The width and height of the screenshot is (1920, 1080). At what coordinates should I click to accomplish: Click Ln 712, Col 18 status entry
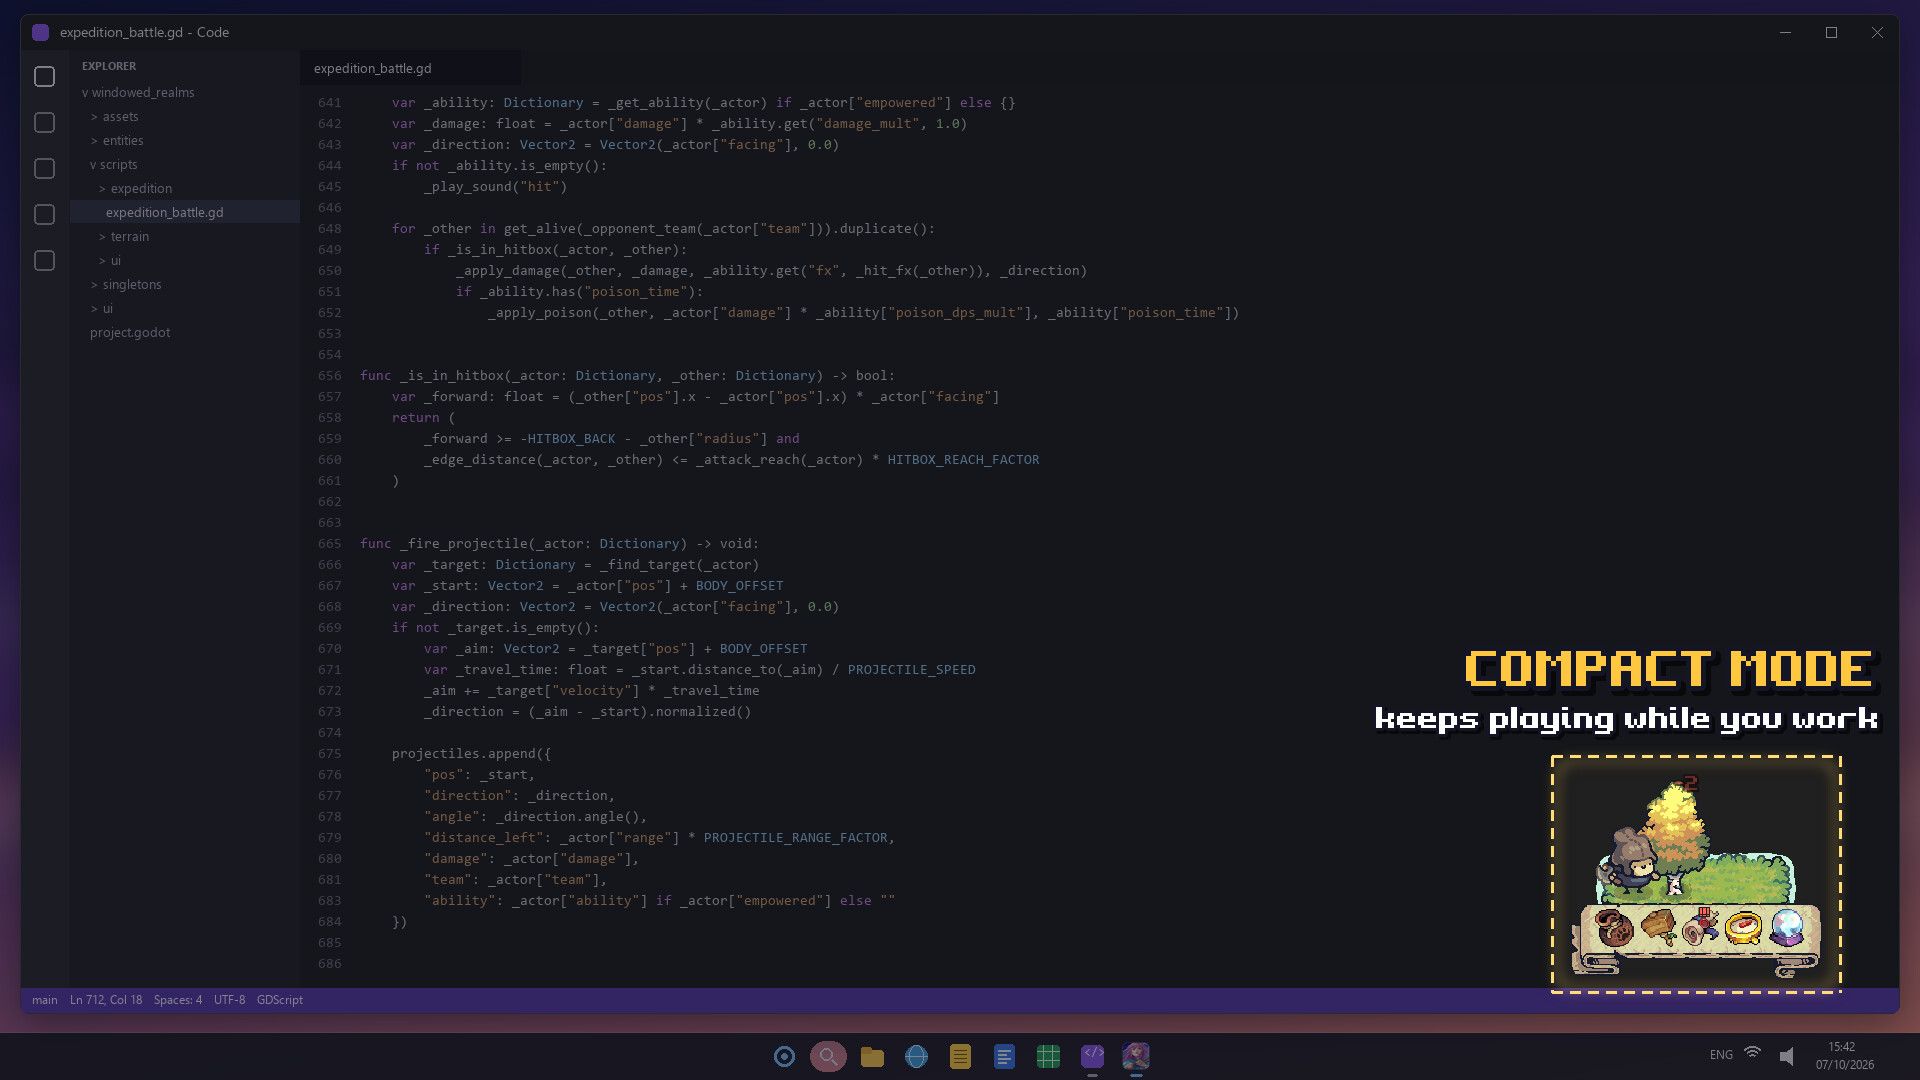(x=106, y=1000)
